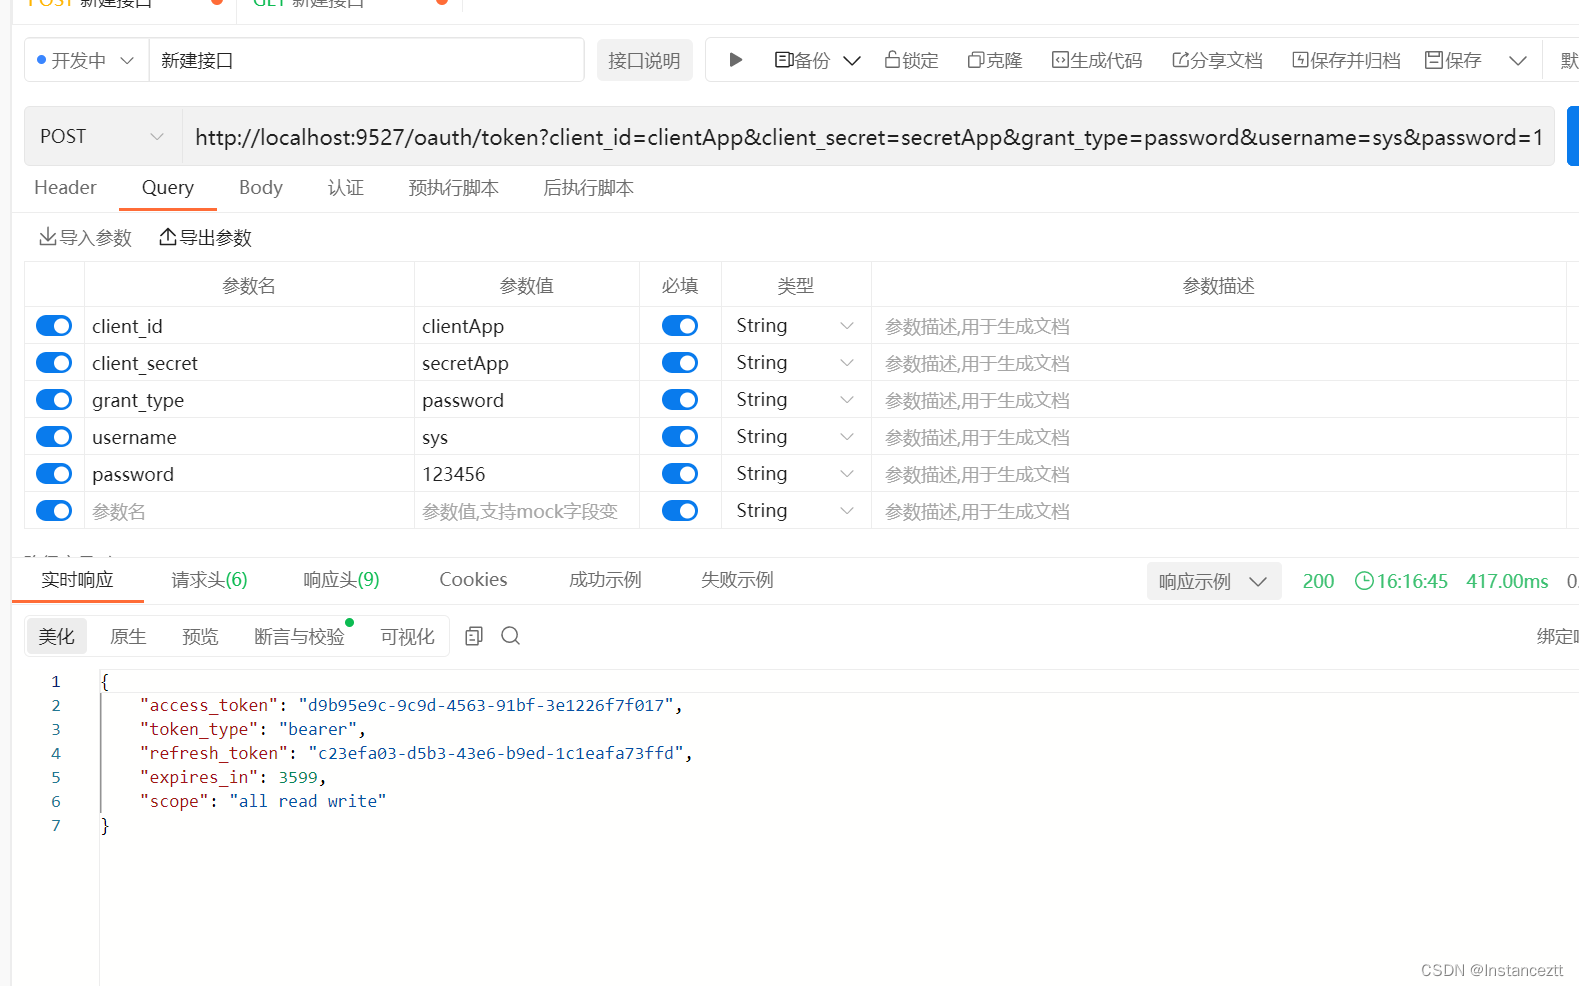1579x986 pixels.
Task: Switch to the Body tab
Action: 261,188
